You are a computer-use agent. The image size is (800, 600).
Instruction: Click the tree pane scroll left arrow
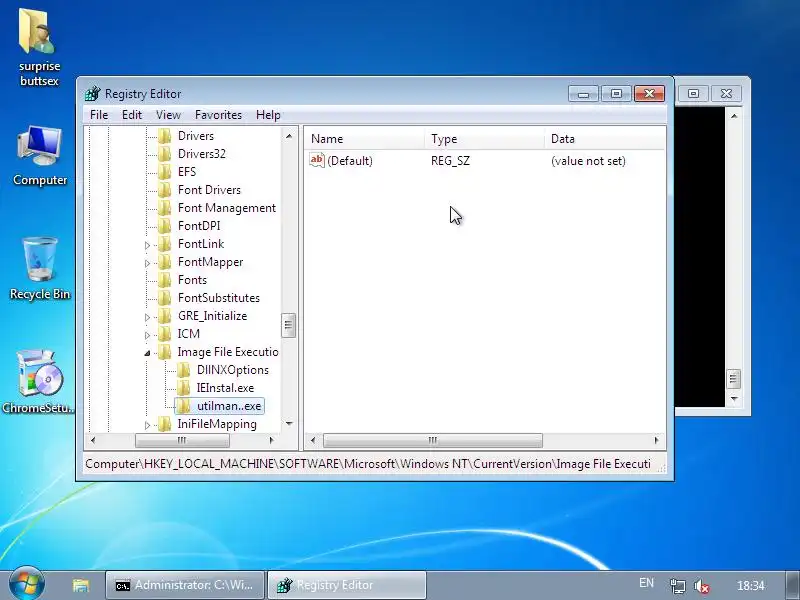(92, 440)
